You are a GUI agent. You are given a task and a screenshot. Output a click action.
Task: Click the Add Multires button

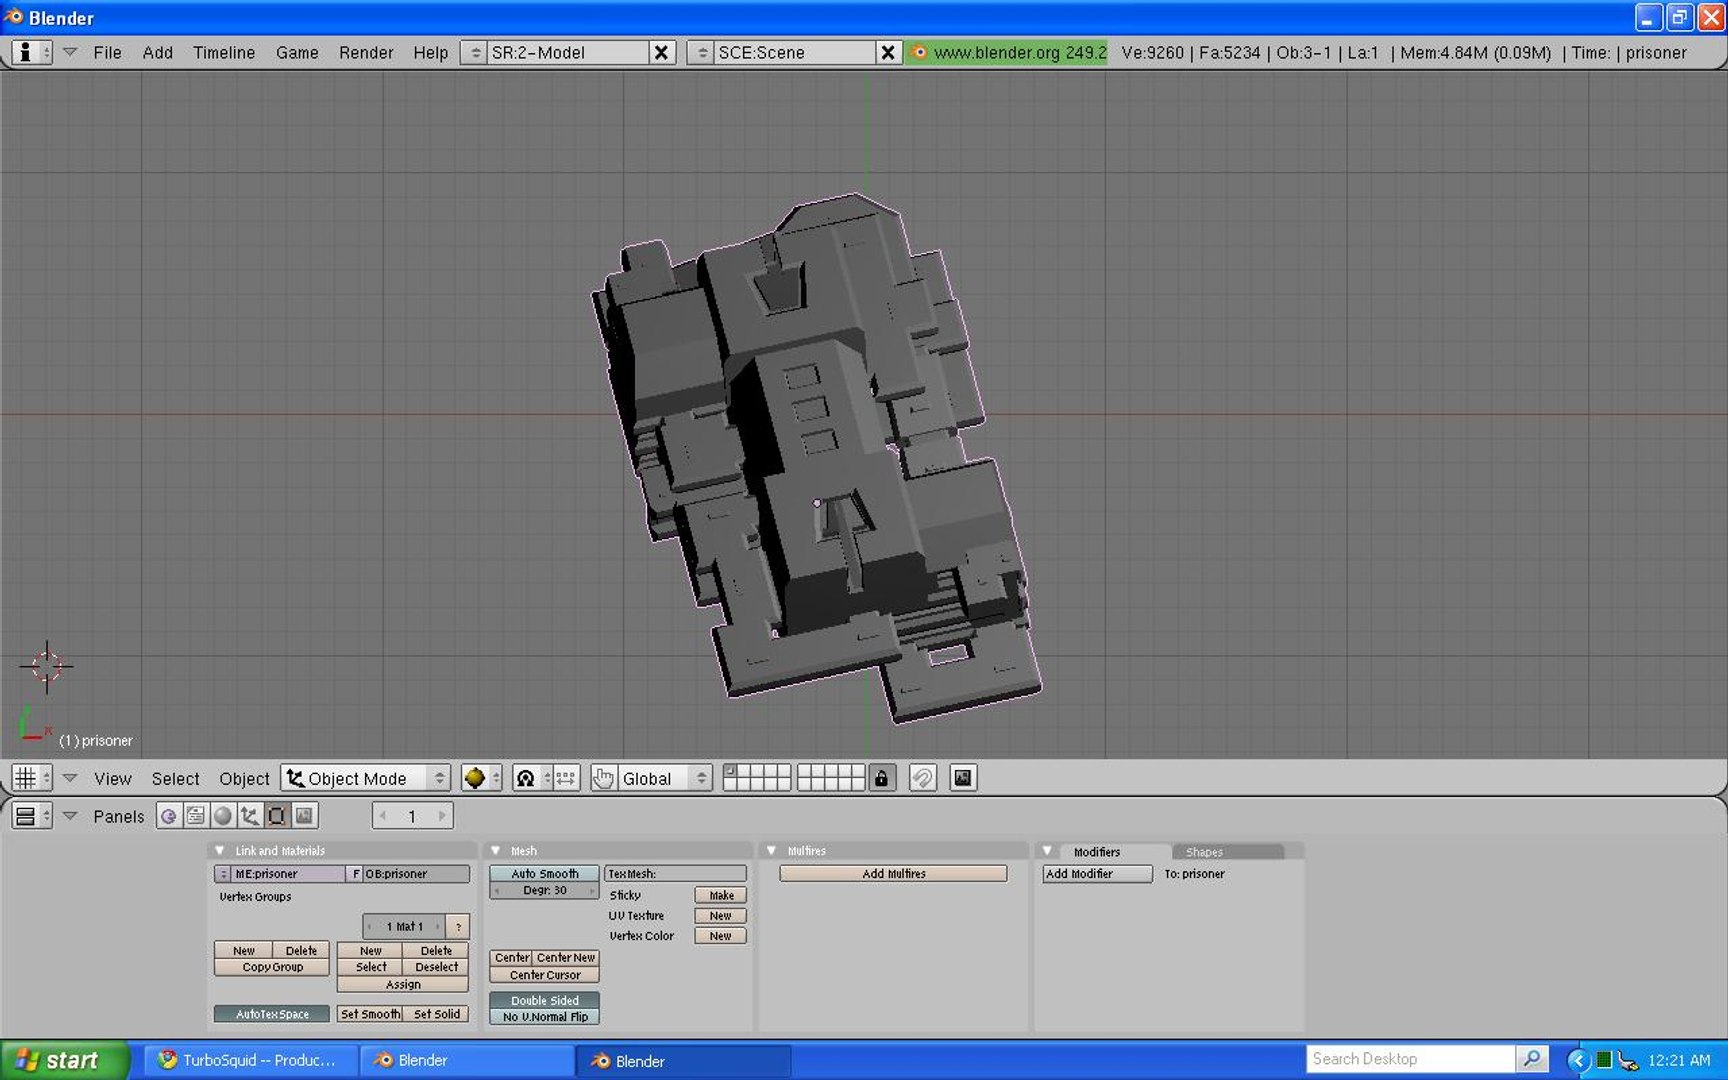tap(894, 874)
